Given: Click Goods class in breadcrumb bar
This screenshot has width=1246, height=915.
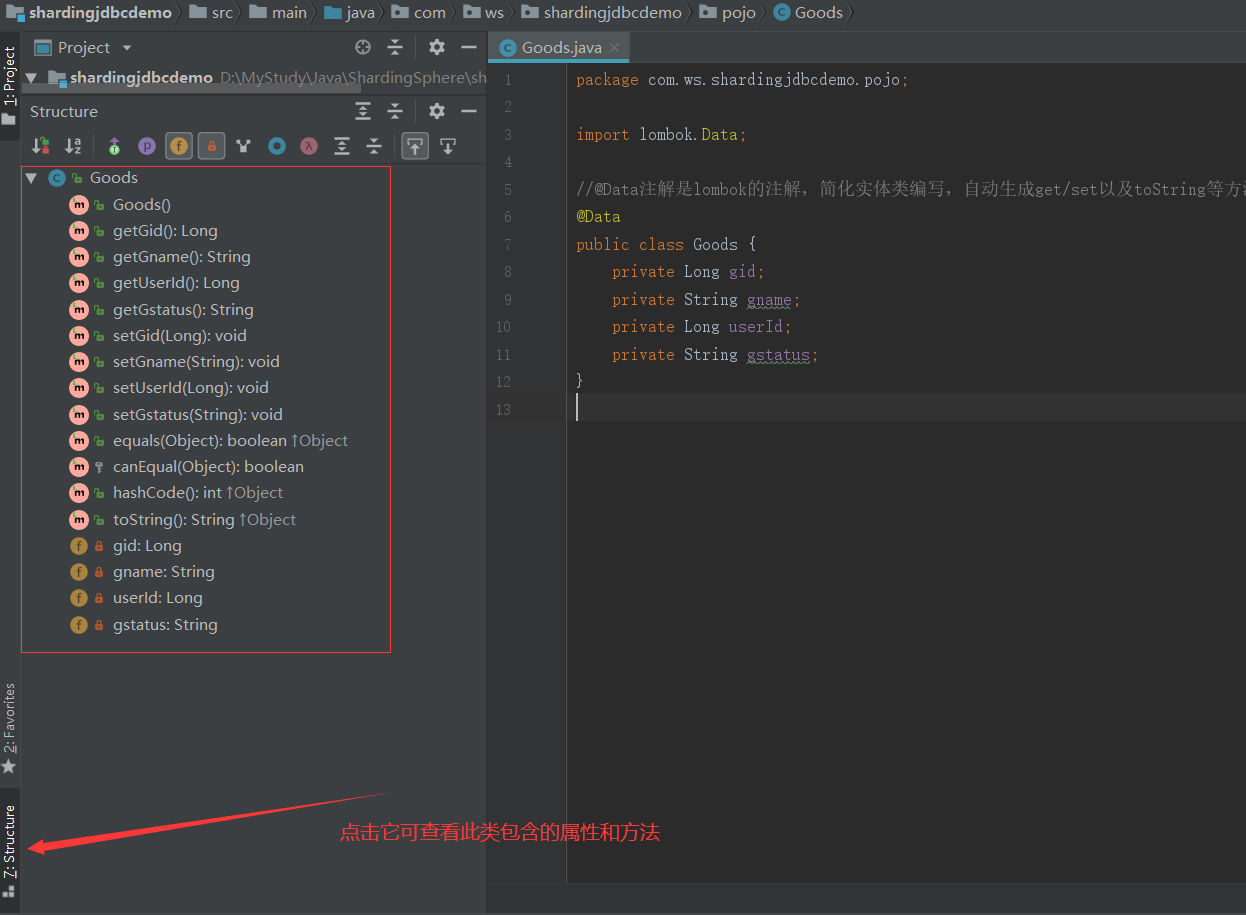Looking at the screenshot, I should (x=808, y=13).
